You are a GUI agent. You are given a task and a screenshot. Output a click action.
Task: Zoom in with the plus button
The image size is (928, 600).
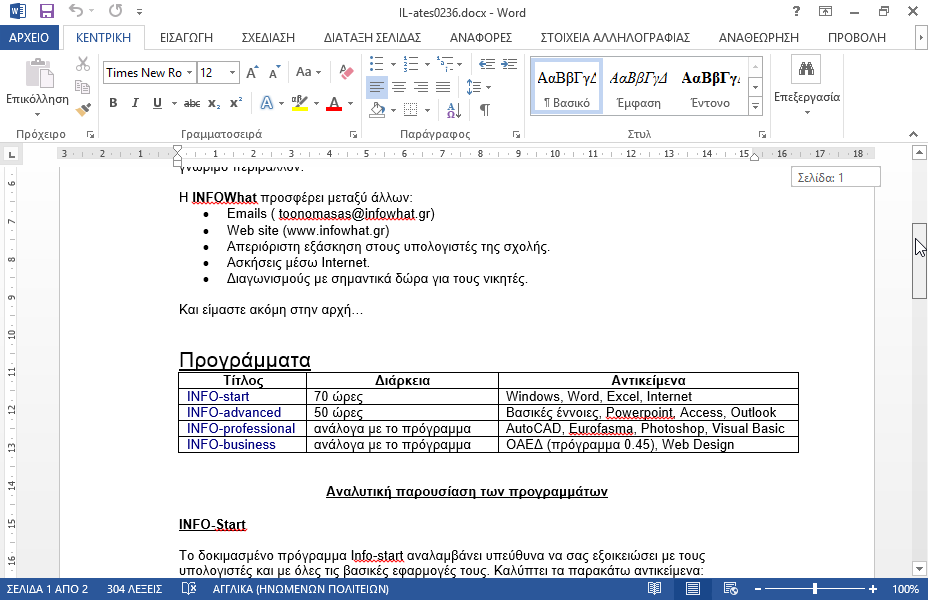click(873, 589)
